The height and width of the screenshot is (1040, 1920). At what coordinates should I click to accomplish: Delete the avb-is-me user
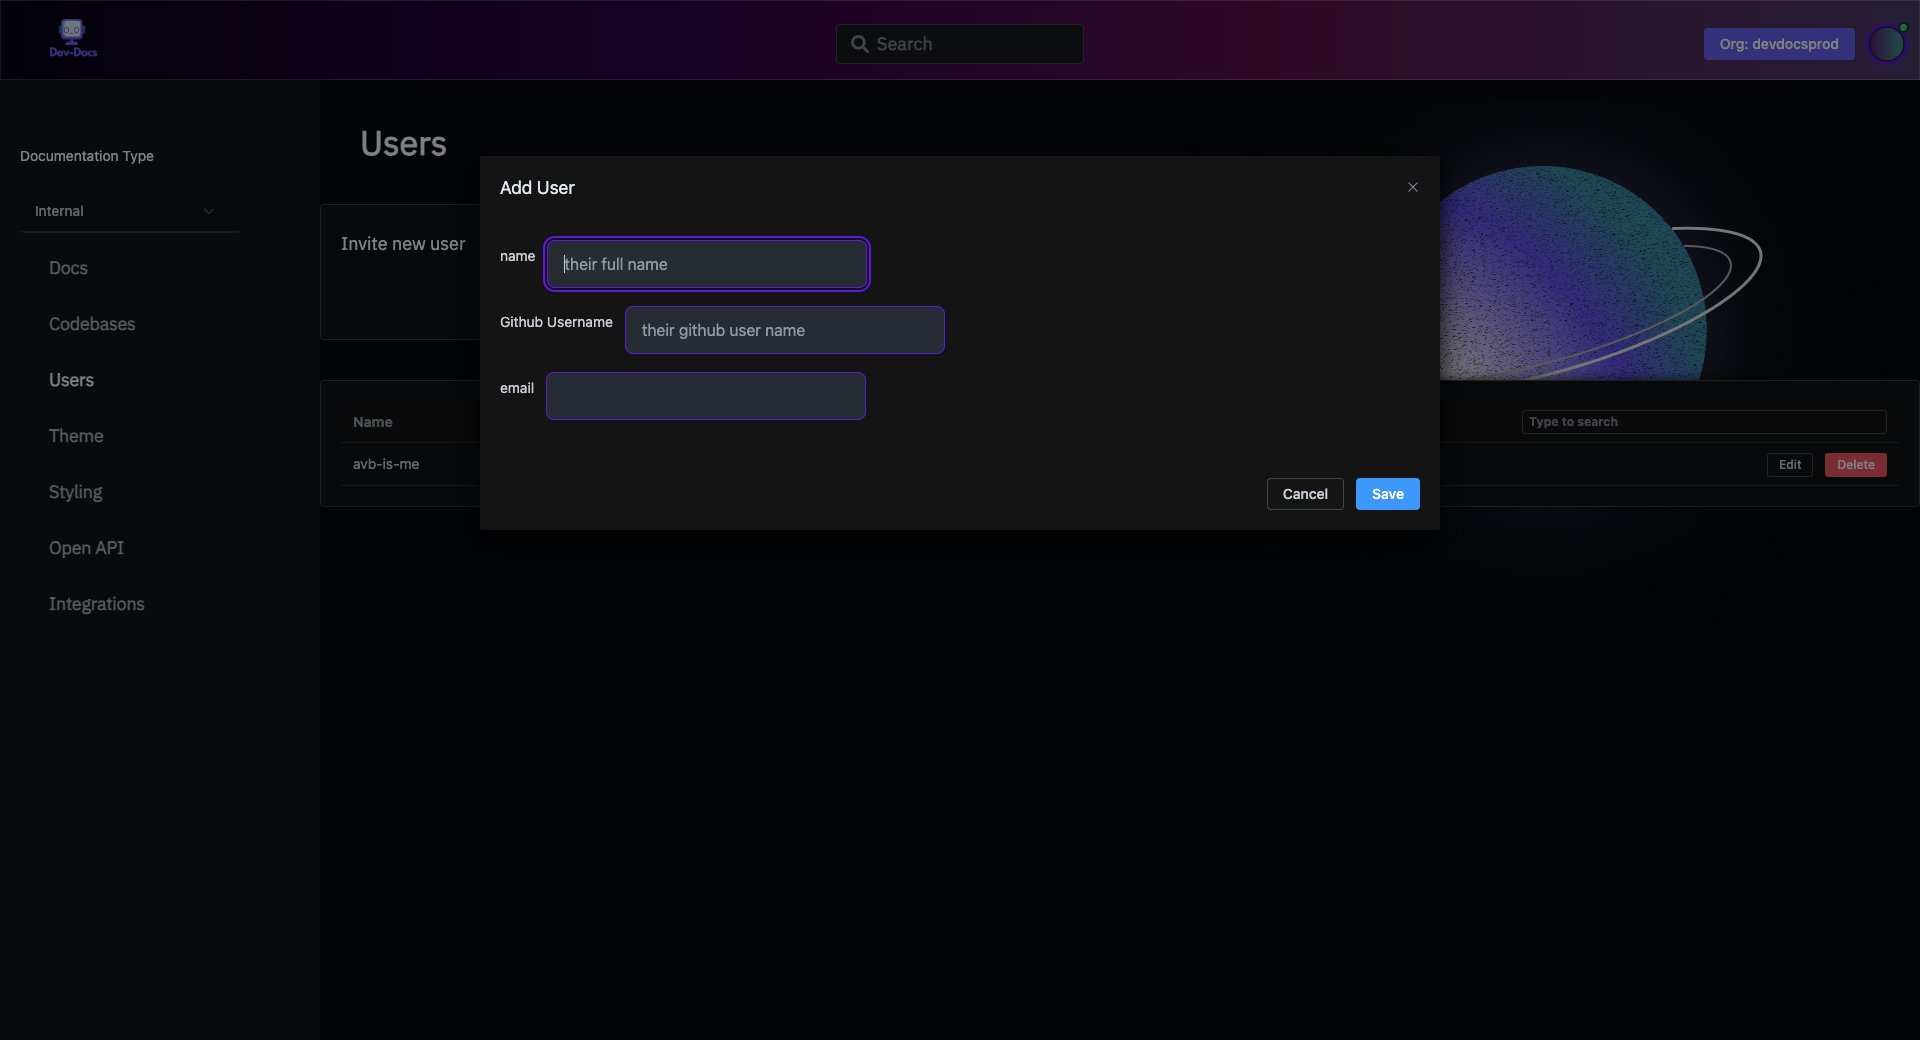[x=1855, y=465]
